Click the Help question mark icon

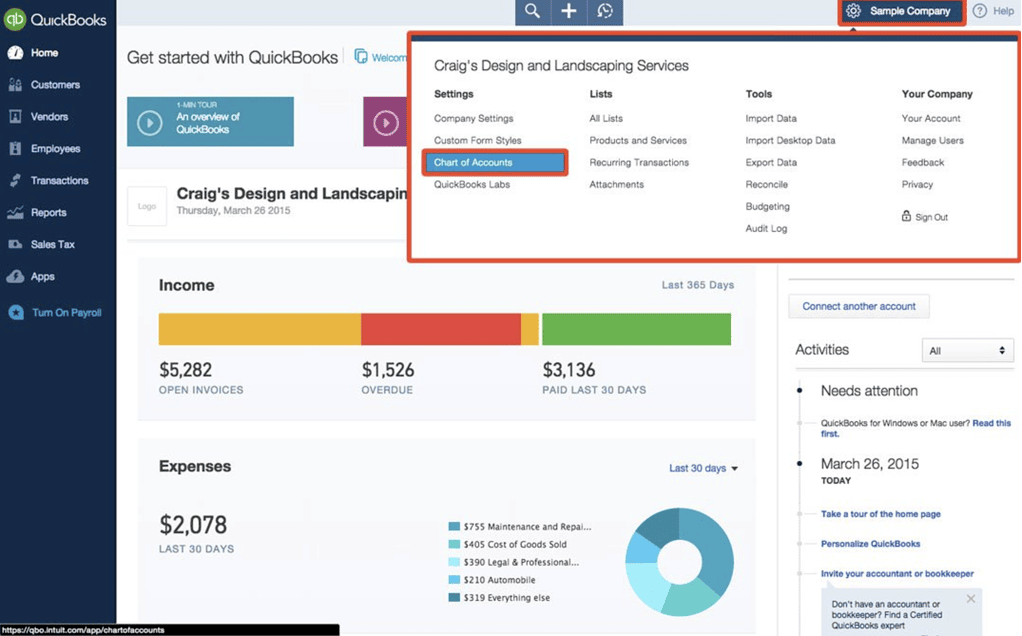tap(977, 11)
